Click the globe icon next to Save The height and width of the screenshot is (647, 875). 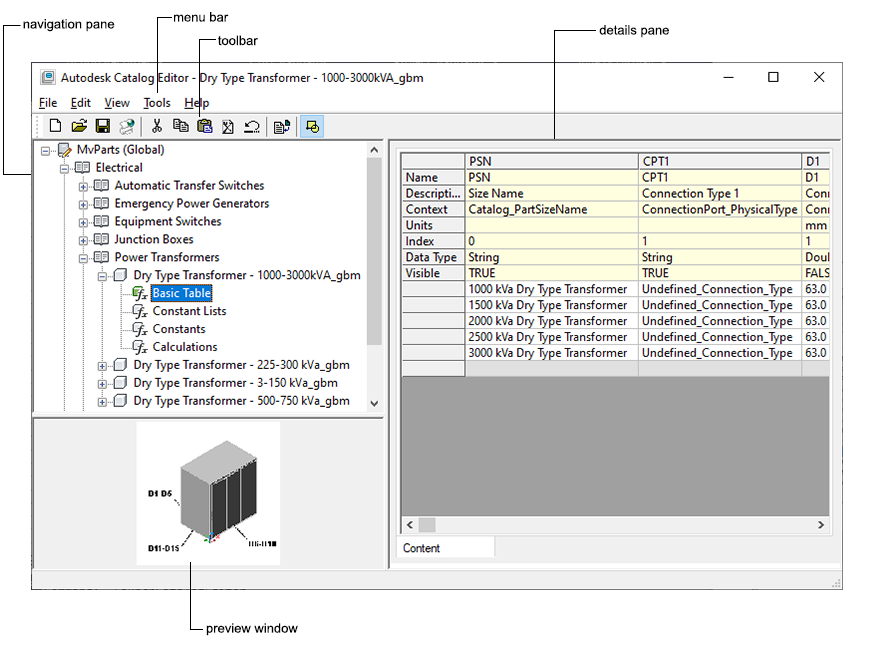click(127, 126)
